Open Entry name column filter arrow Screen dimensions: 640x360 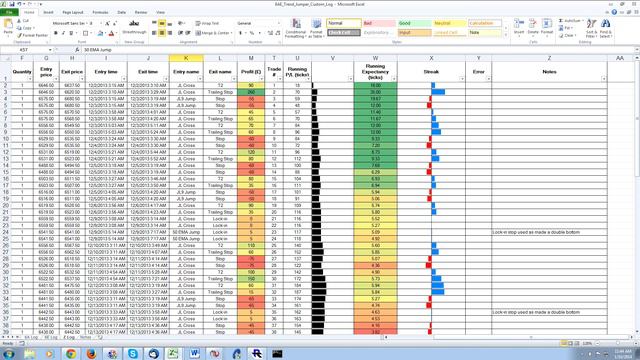200,79
